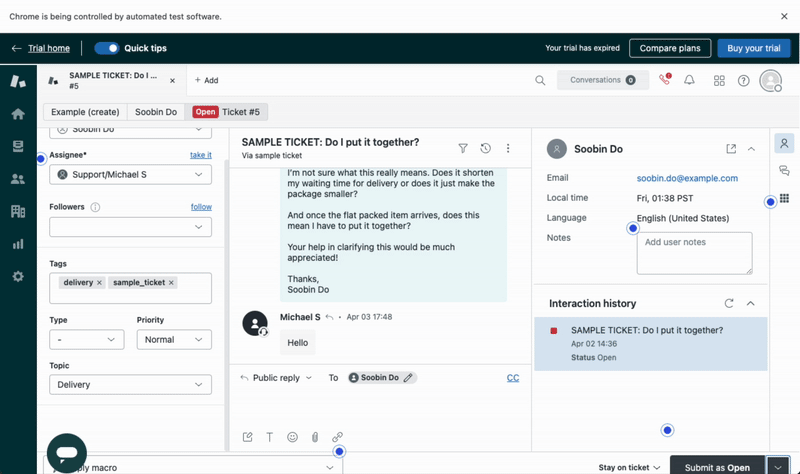Screen dimensions: 800x474
Task: Open the help question mark icon
Action: 743,81
